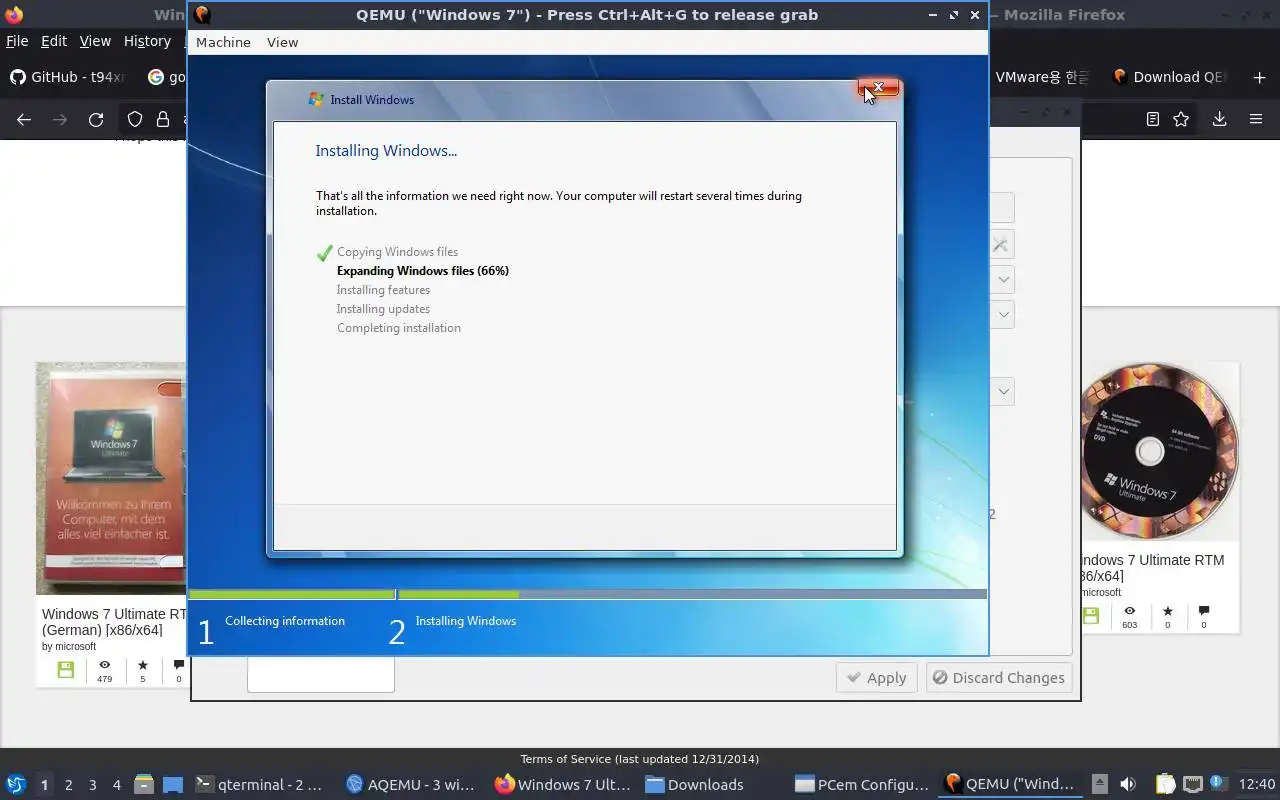Click green save icon on Ultimate RTM card
This screenshot has width=1280, height=800.
(x=1090, y=616)
